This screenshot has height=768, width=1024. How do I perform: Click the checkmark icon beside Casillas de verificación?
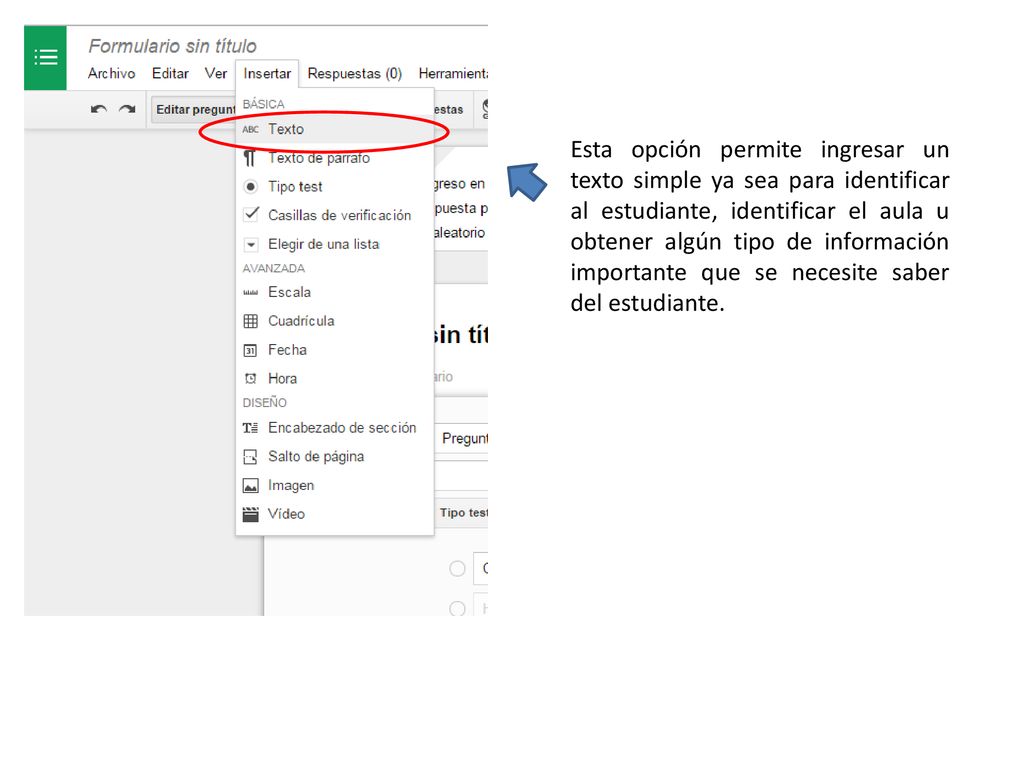pos(251,214)
